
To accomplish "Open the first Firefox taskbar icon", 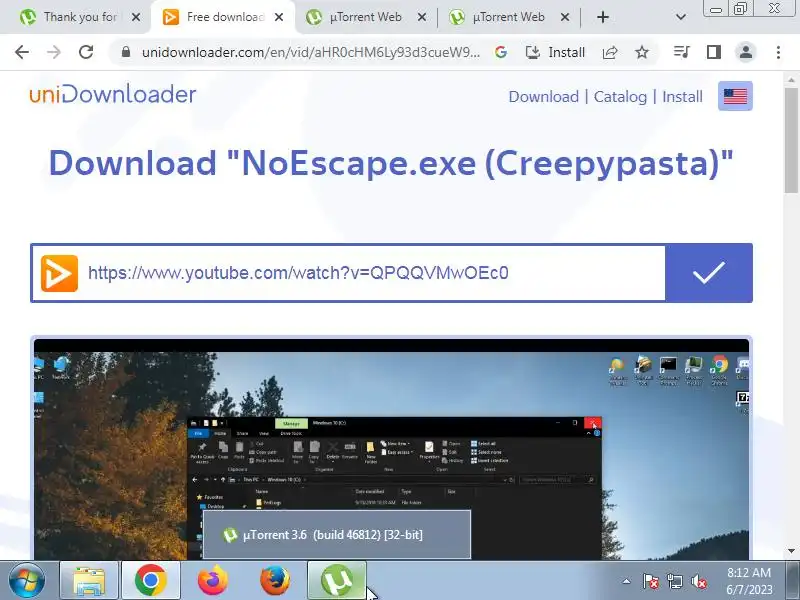I will pyautogui.click(x=213, y=581).
